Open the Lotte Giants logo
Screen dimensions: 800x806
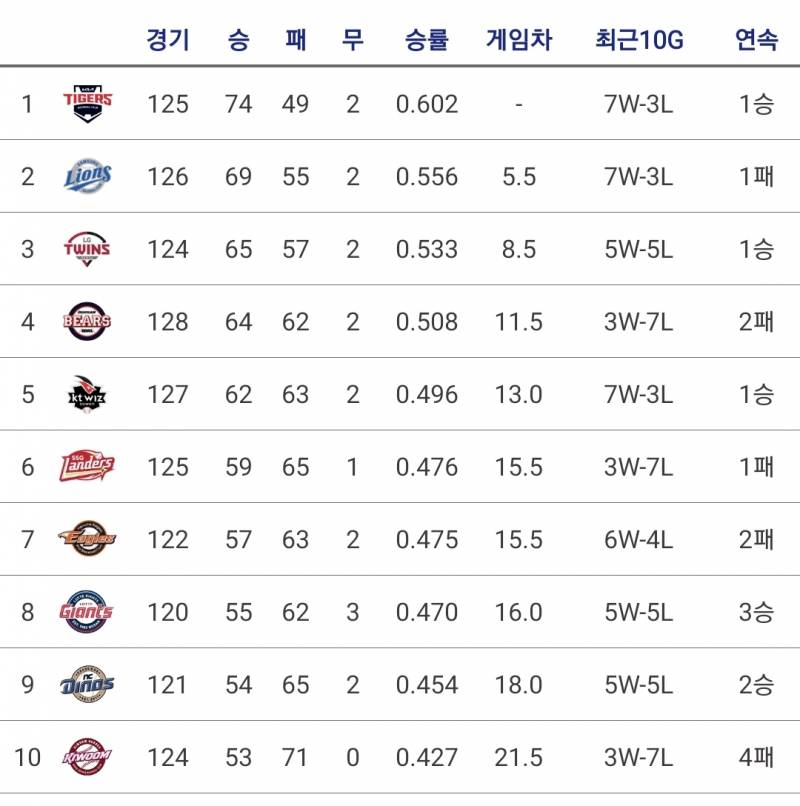pyautogui.click(x=86, y=612)
